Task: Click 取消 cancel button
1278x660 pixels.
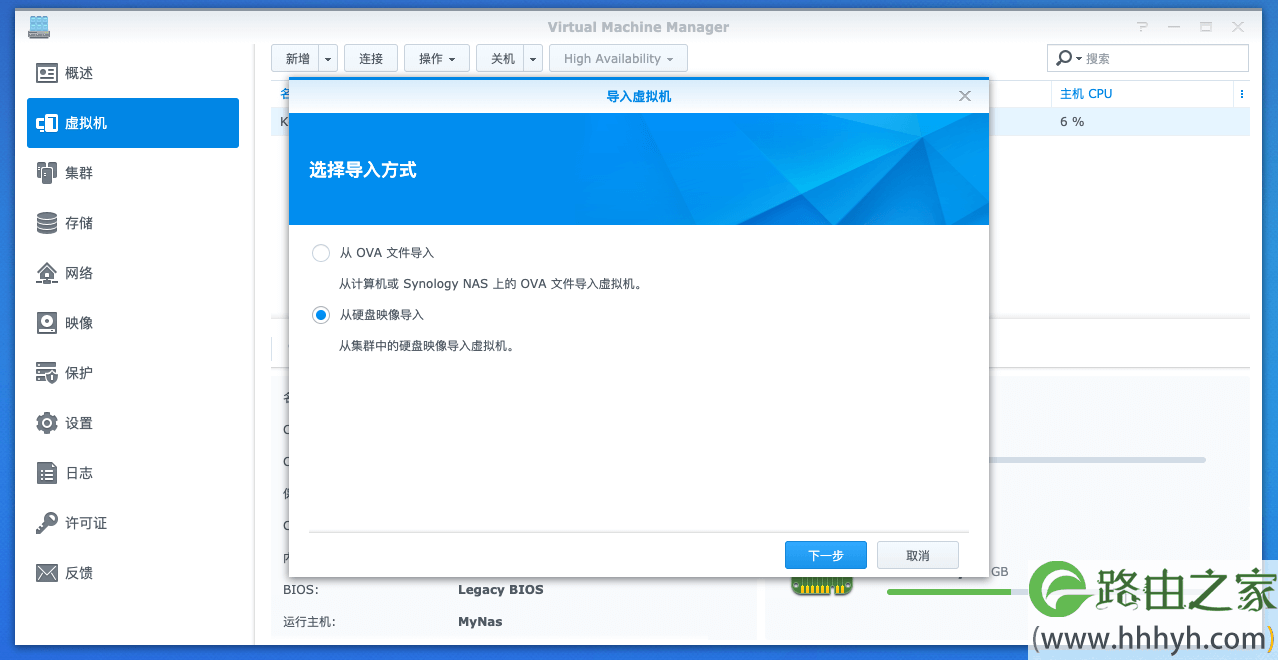Action: click(918, 555)
